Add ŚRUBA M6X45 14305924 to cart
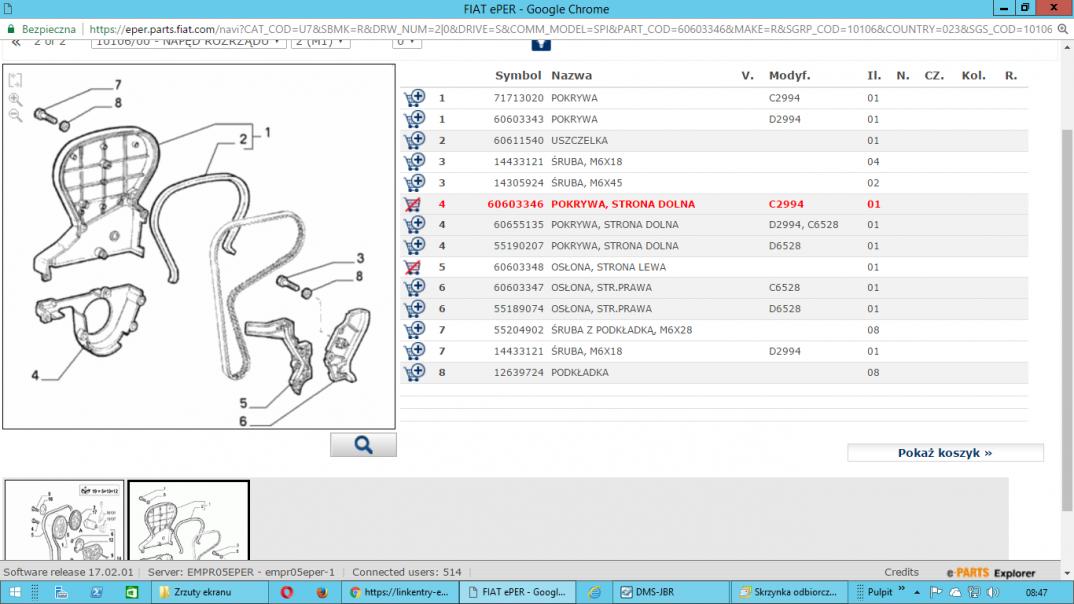1074x604 pixels. 414,183
